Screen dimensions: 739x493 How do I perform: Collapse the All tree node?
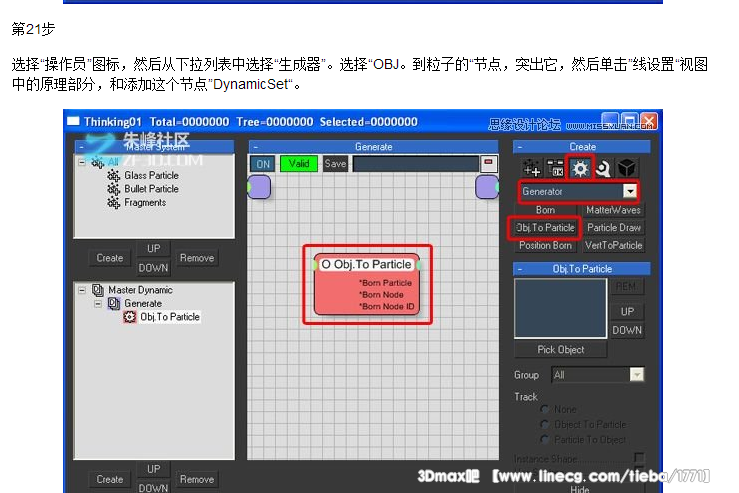coord(82,163)
